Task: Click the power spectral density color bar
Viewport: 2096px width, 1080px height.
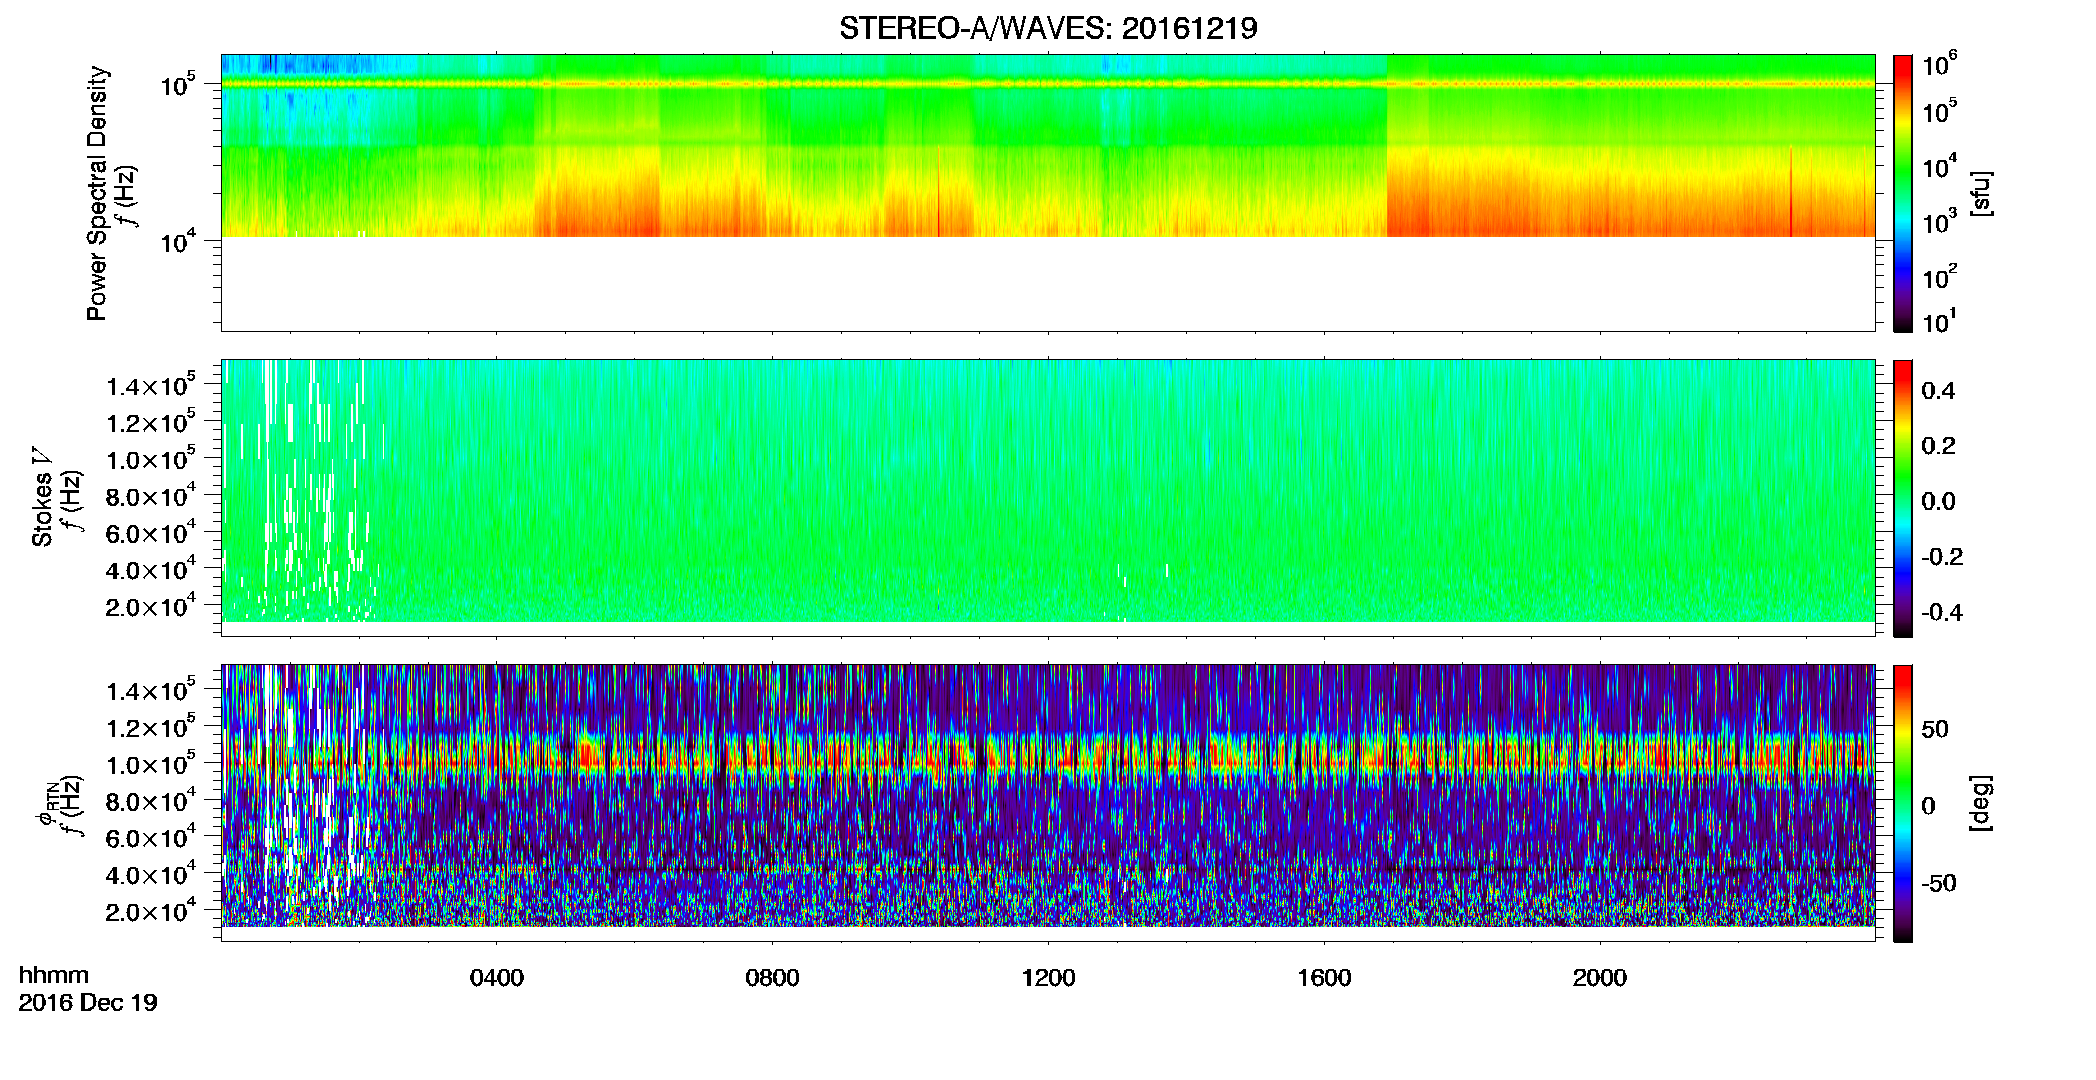Action: (x=1903, y=193)
